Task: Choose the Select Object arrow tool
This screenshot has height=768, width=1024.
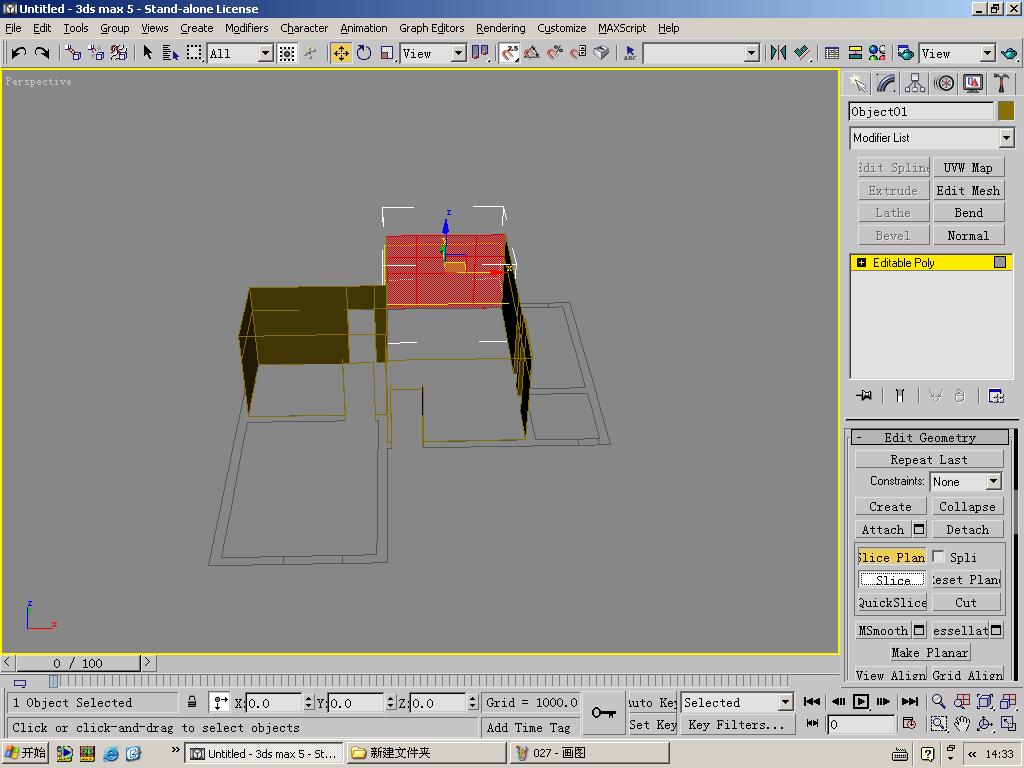Action: coord(148,53)
